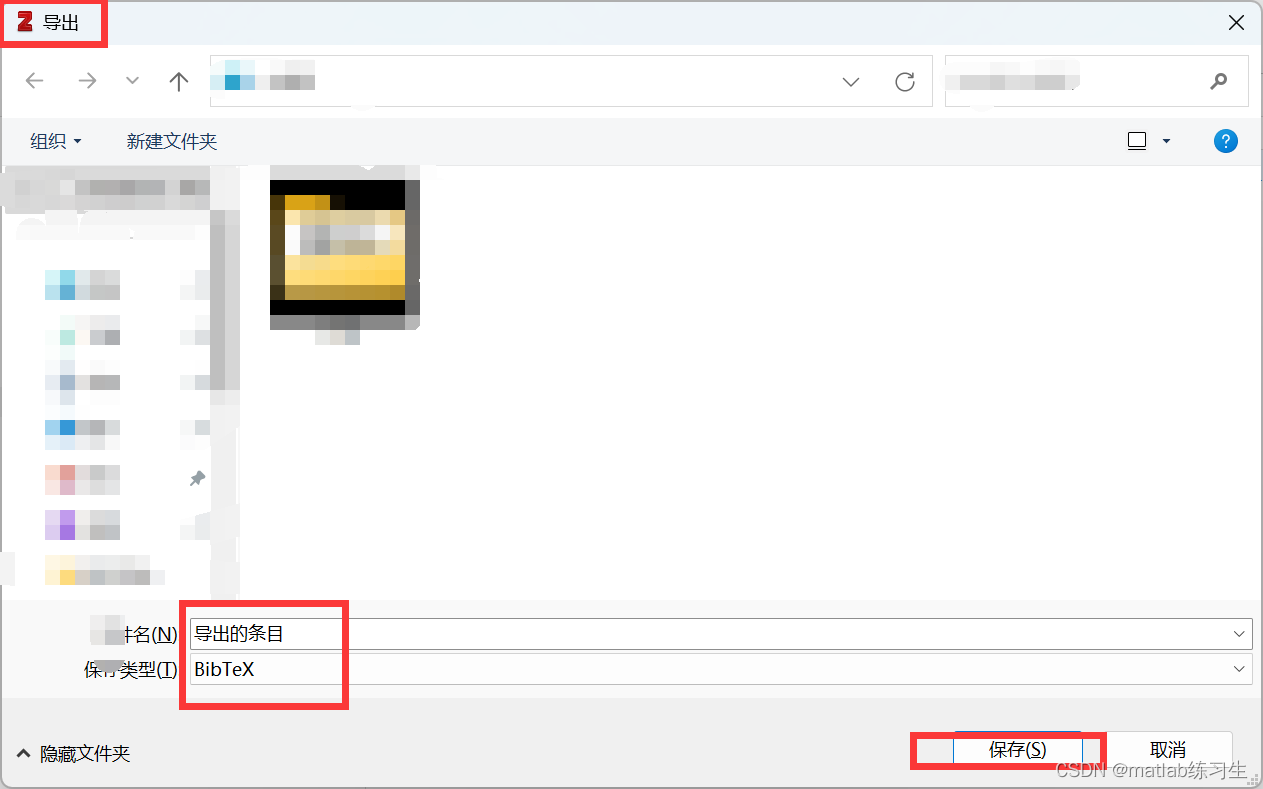Create a folder with 新建文件夹
This screenshot has width=1263, height=789.
pos(172,142)
